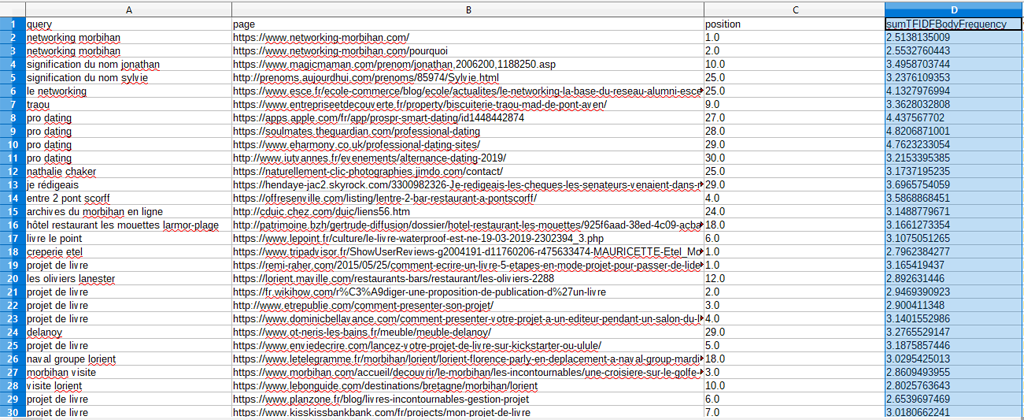Click the sumTFIDFBodyFrequency header cell
The image size is (1024, 420).
[x=954, y=24]
